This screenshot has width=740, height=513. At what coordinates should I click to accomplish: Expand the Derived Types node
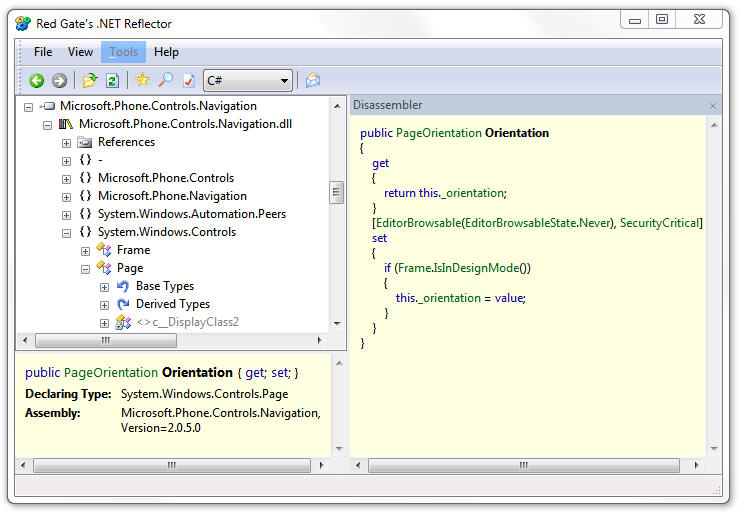pyautogui.click(x=104, y=305)
